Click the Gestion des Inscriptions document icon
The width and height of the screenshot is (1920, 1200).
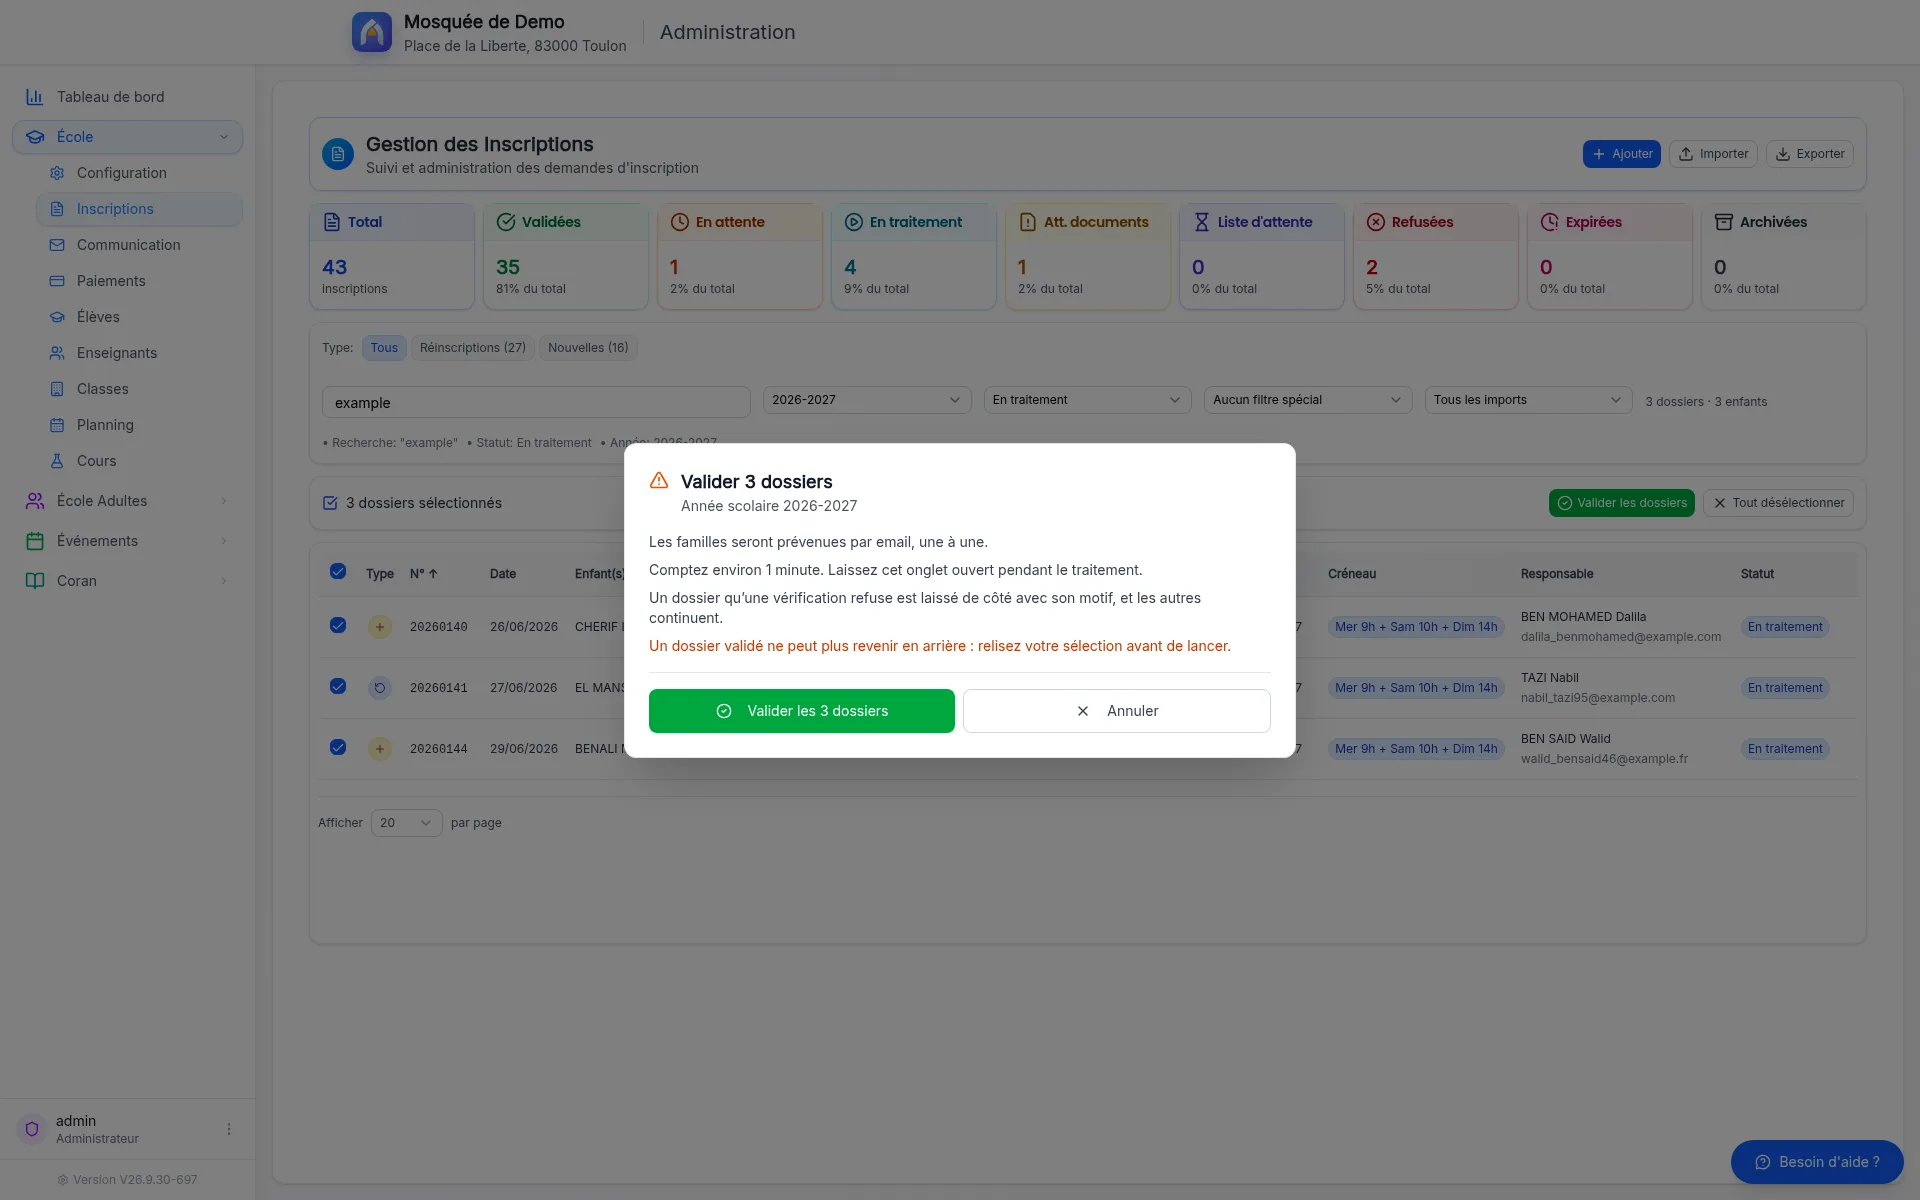point(338,154)
